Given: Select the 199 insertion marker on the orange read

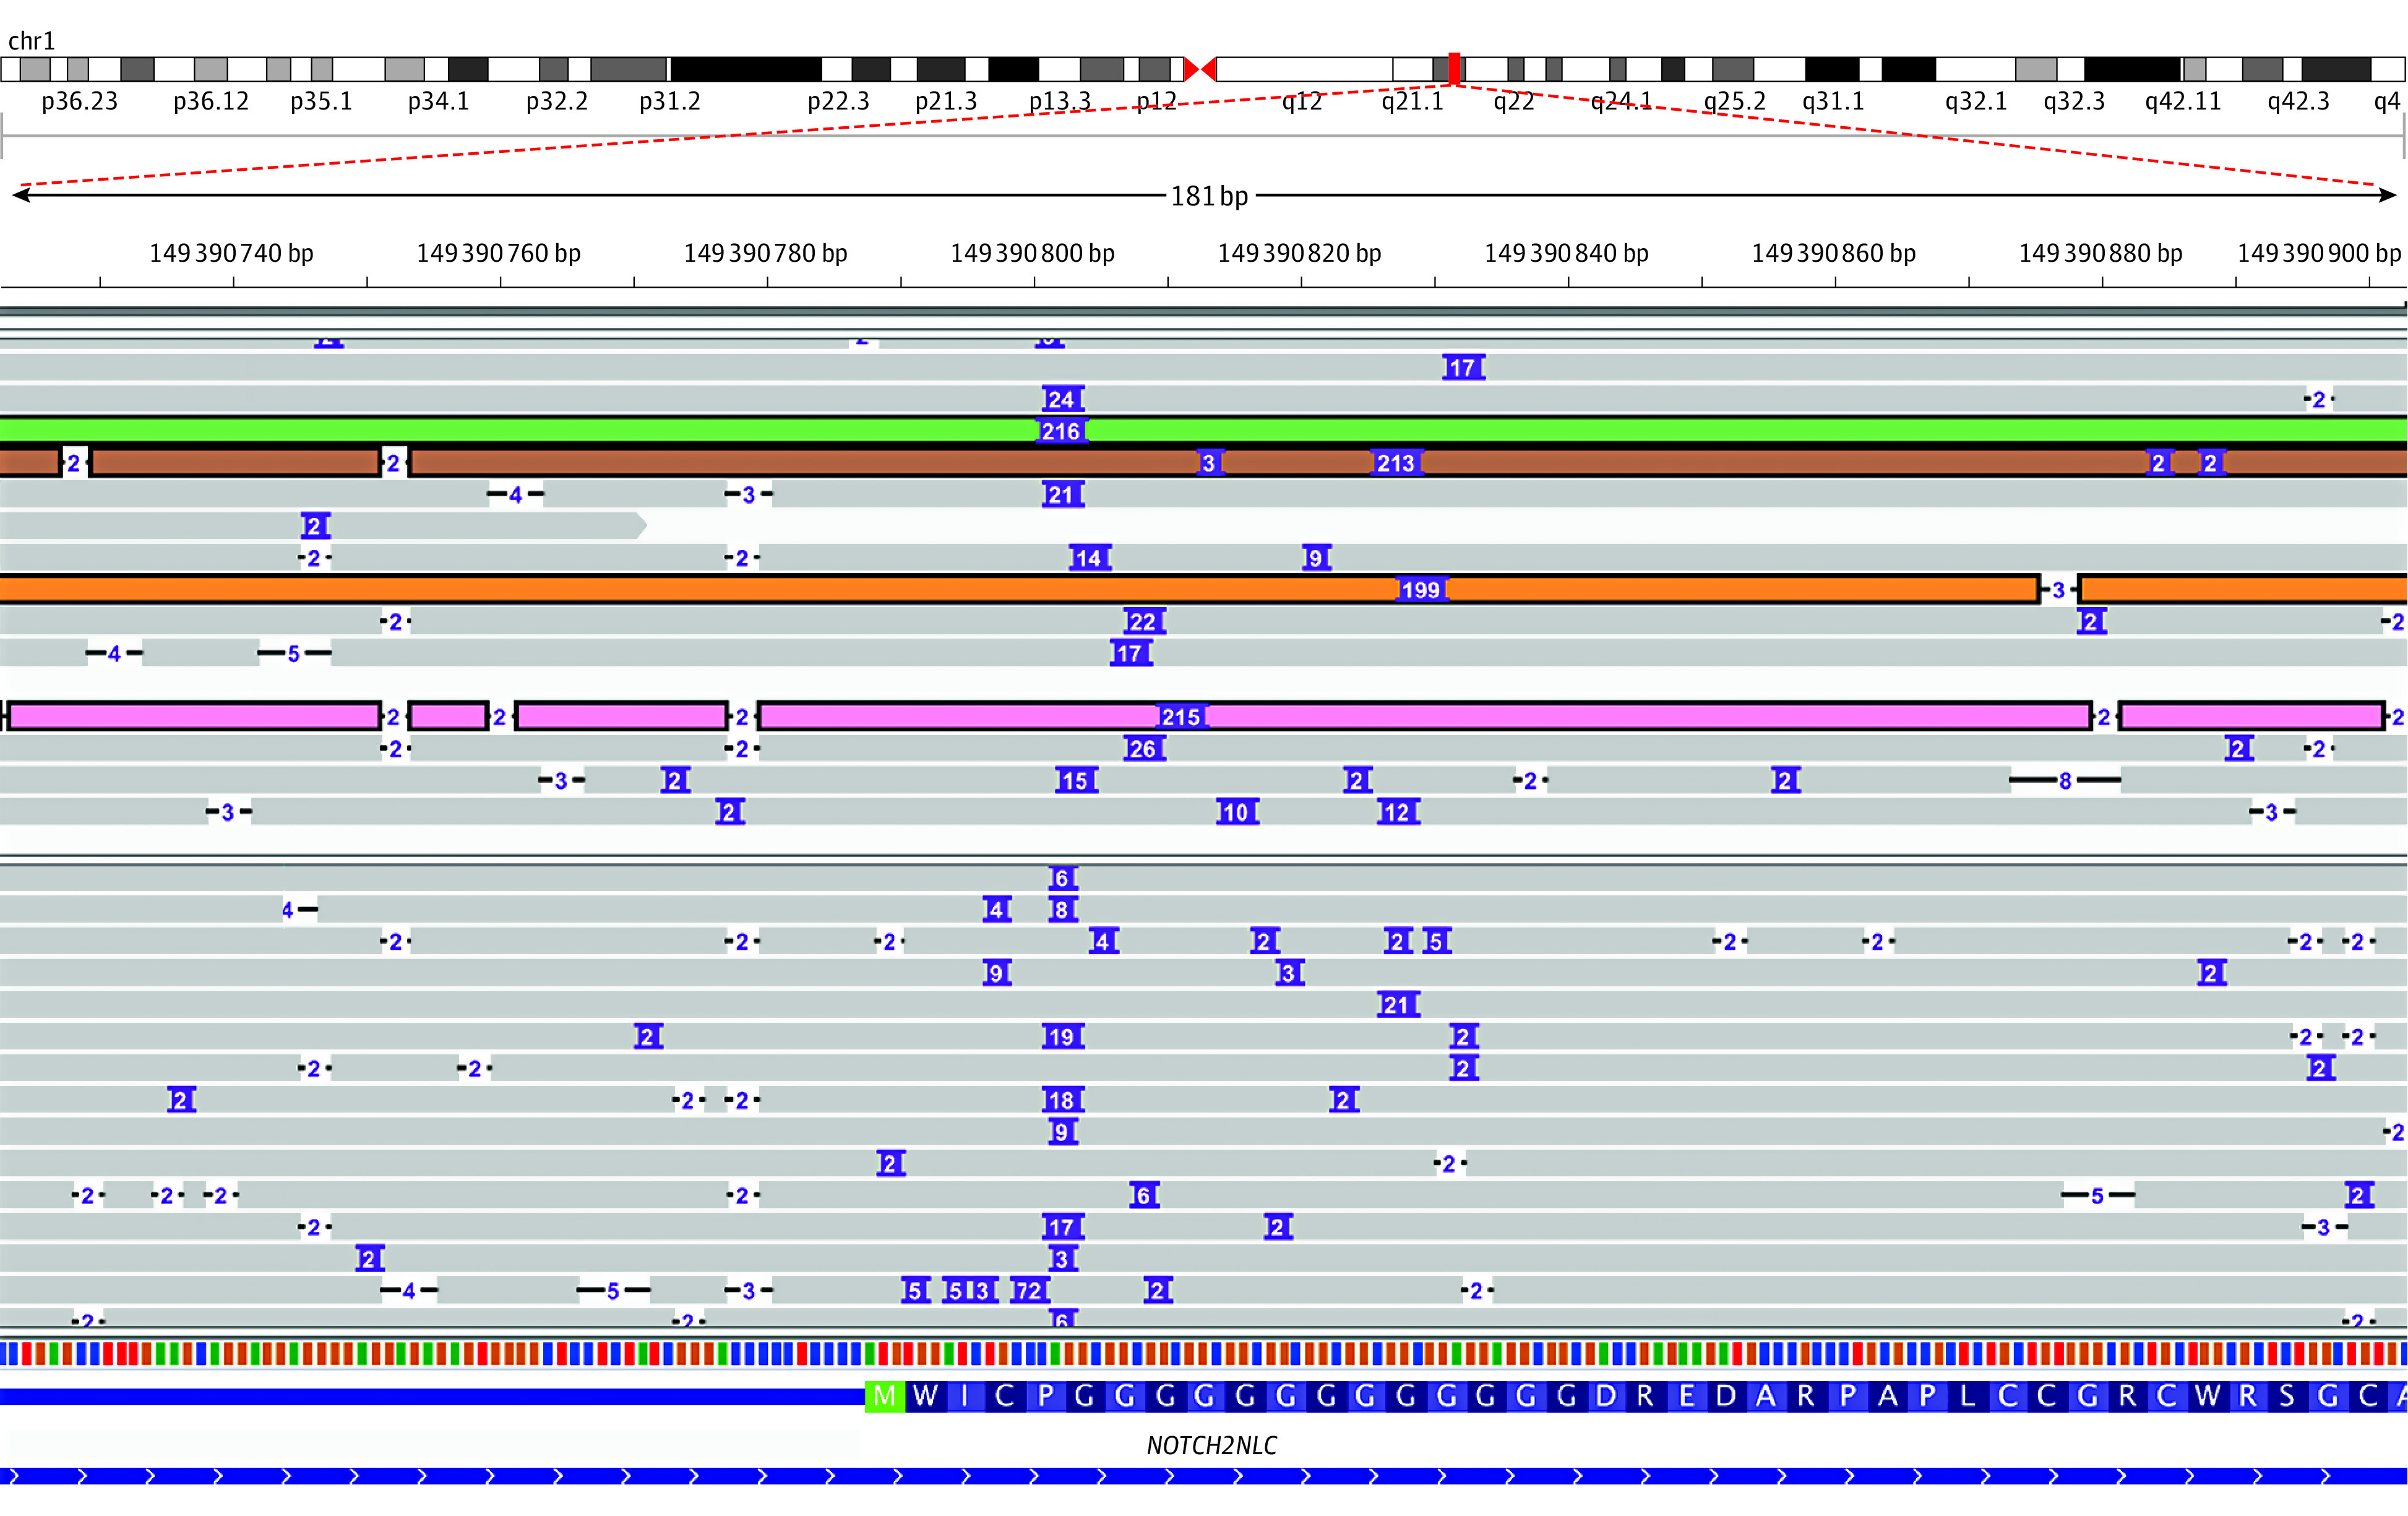Looking at the screenshot, I should click(x=1421, y=590).
